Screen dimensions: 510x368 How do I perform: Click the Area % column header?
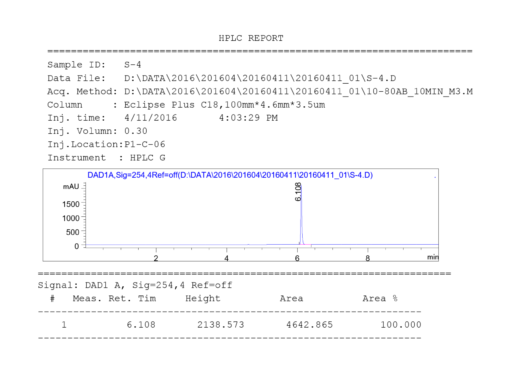pyautogui.click(x=380, y=298)
